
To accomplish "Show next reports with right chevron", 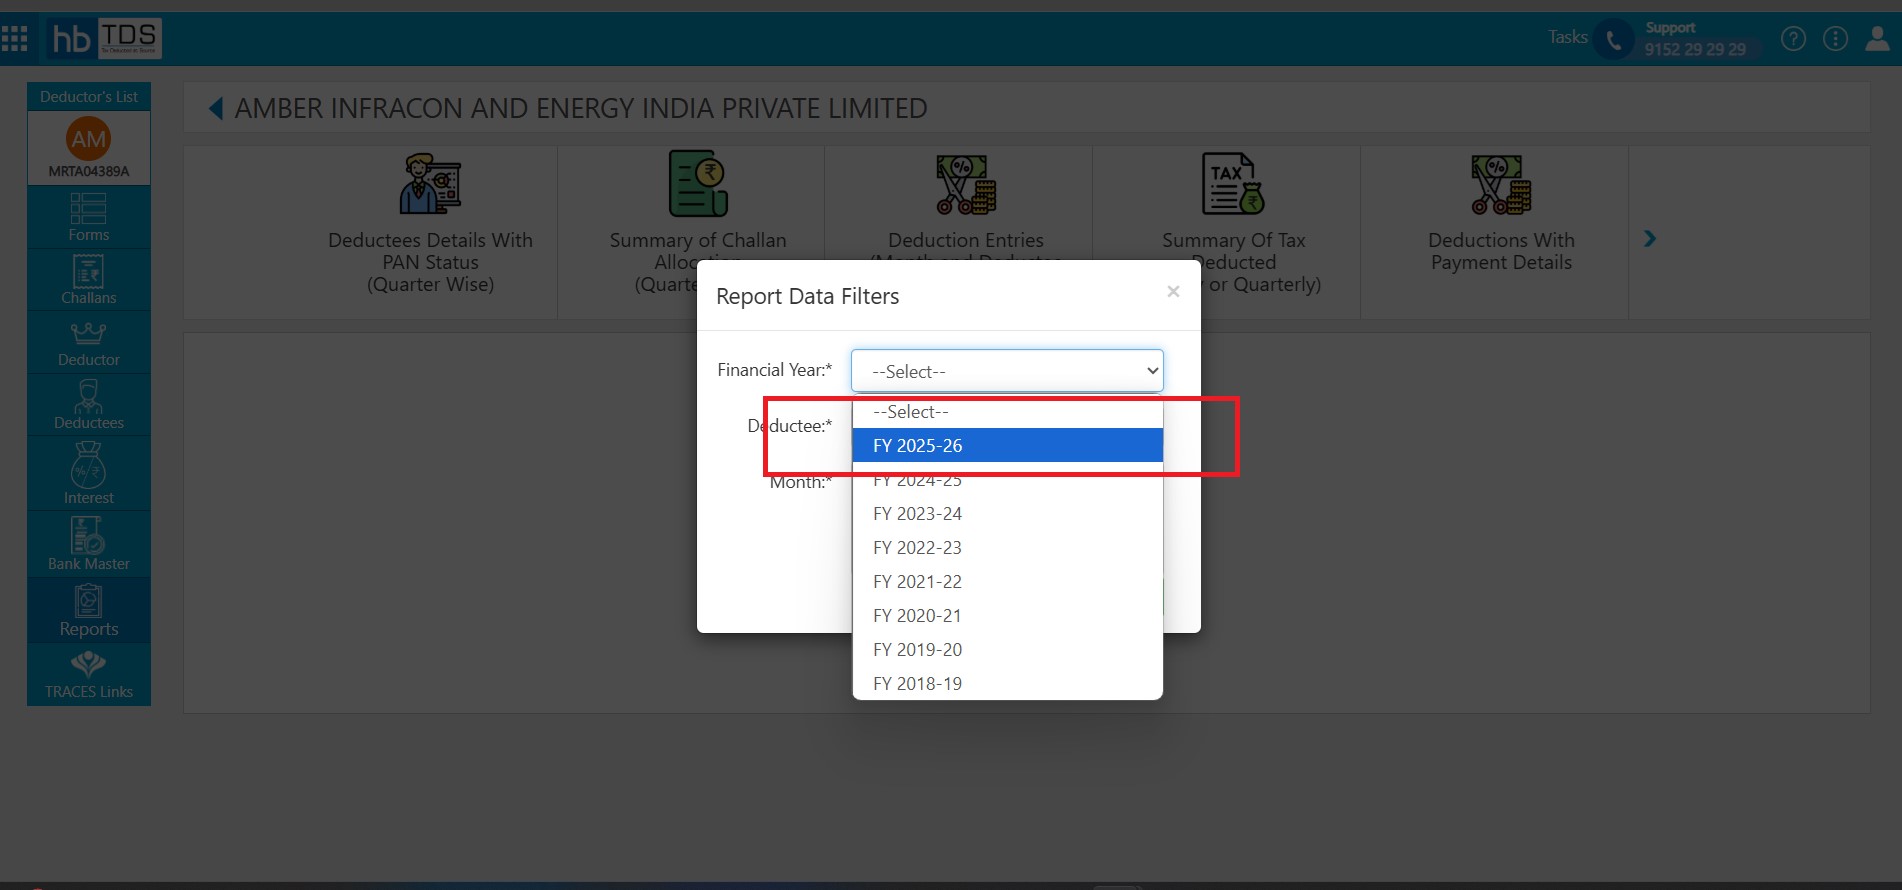I will [x=1650, y=238].
